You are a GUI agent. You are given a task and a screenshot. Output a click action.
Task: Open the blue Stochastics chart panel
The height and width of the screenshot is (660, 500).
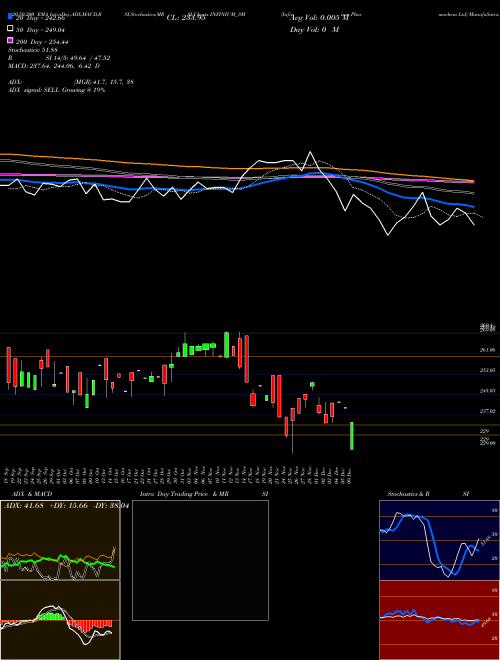(x=439, y=540)
